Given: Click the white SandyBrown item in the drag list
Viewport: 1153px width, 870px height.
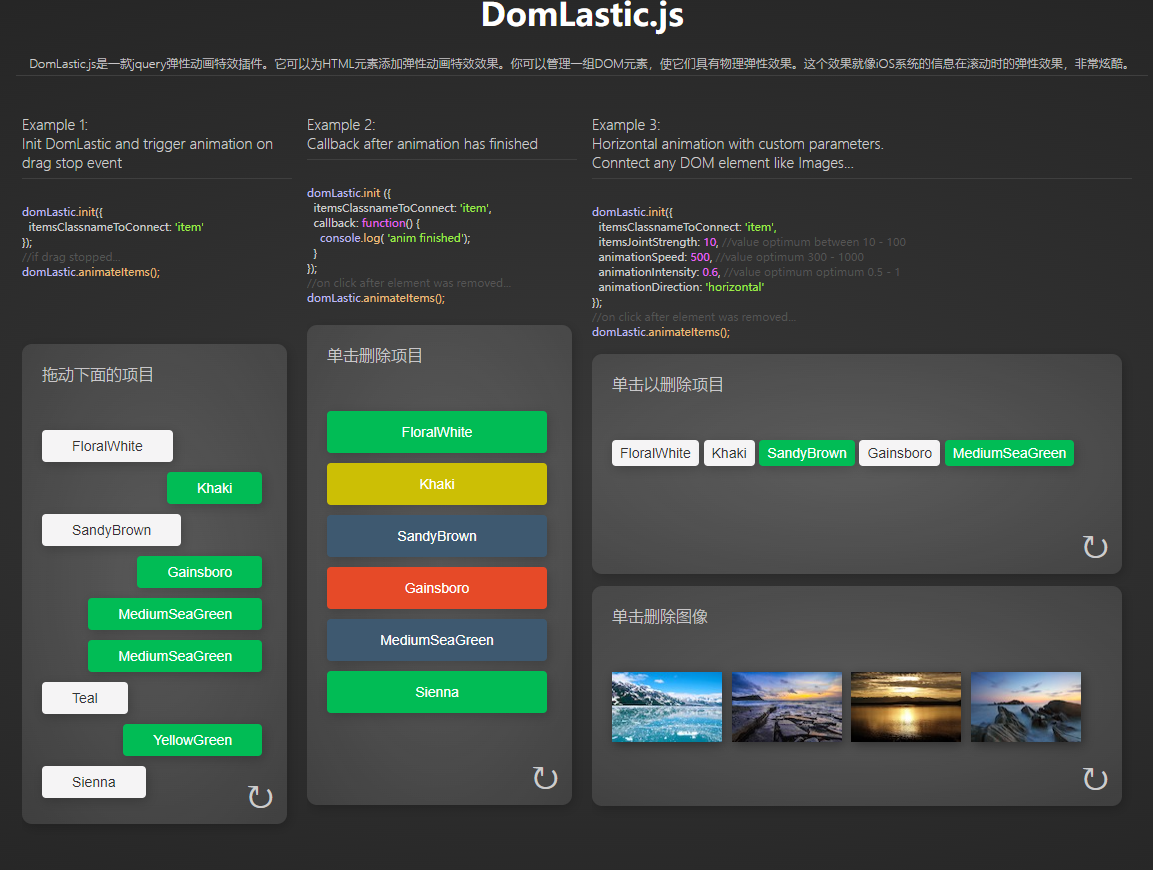Looking at the screenshot, I should [111, 530].
